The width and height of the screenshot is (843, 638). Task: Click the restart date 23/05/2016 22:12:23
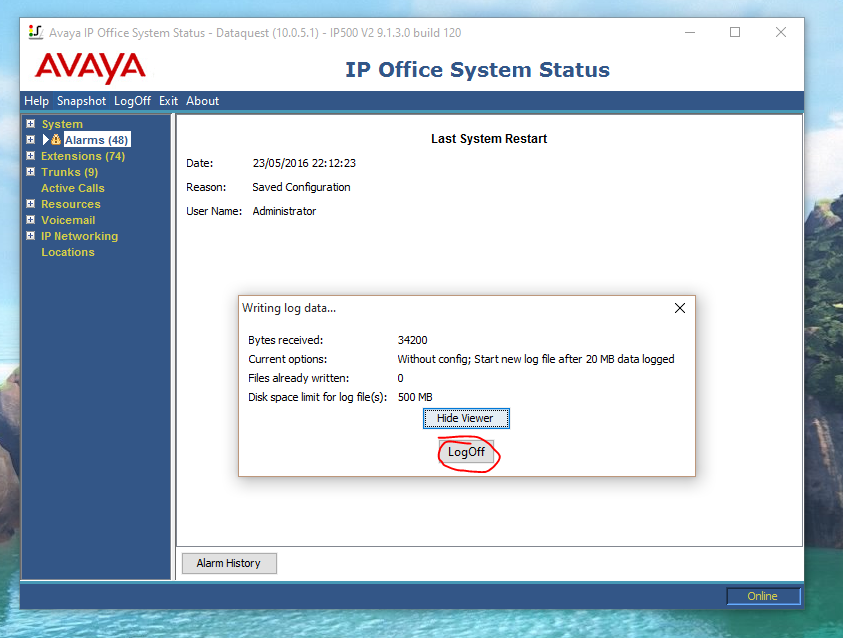(x=304, y=163)
